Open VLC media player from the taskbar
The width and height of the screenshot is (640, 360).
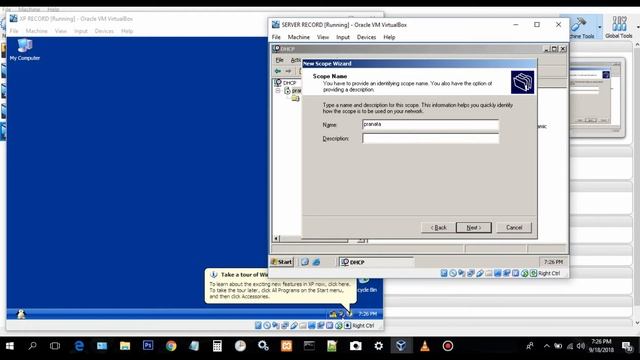click(424, 346)
